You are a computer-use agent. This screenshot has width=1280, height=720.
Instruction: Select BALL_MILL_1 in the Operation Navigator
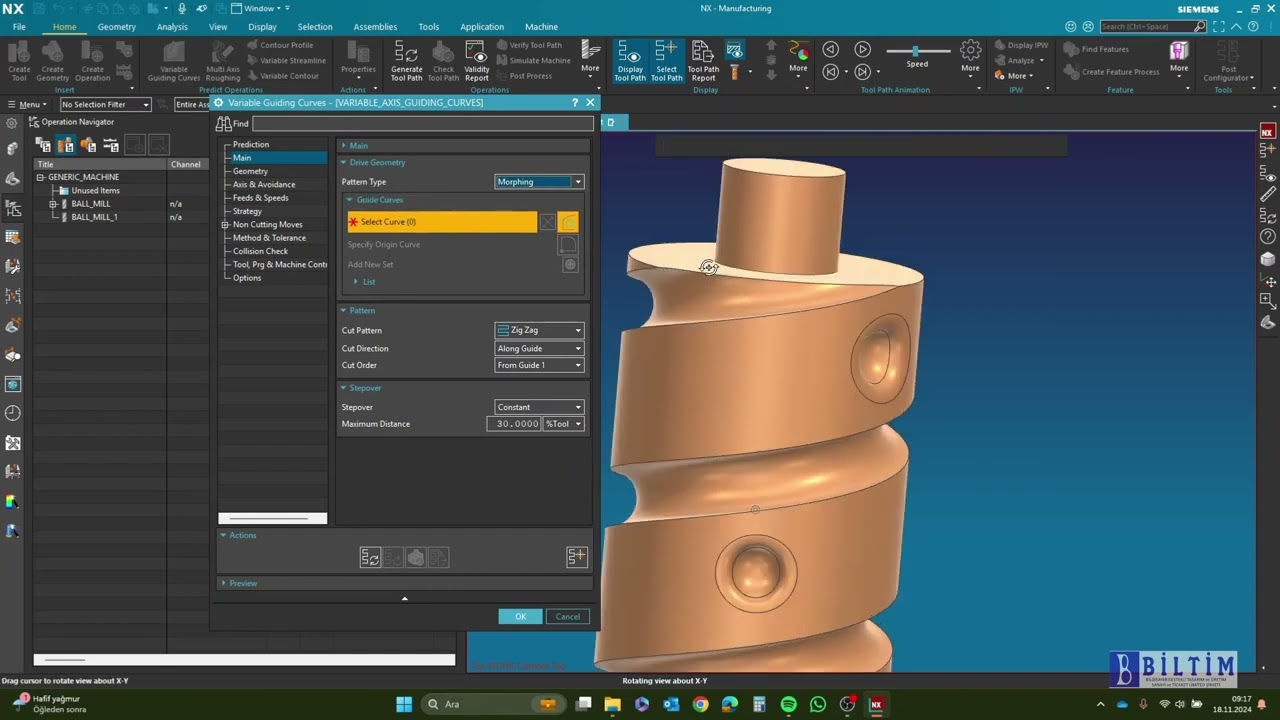[x=94, y=217]
